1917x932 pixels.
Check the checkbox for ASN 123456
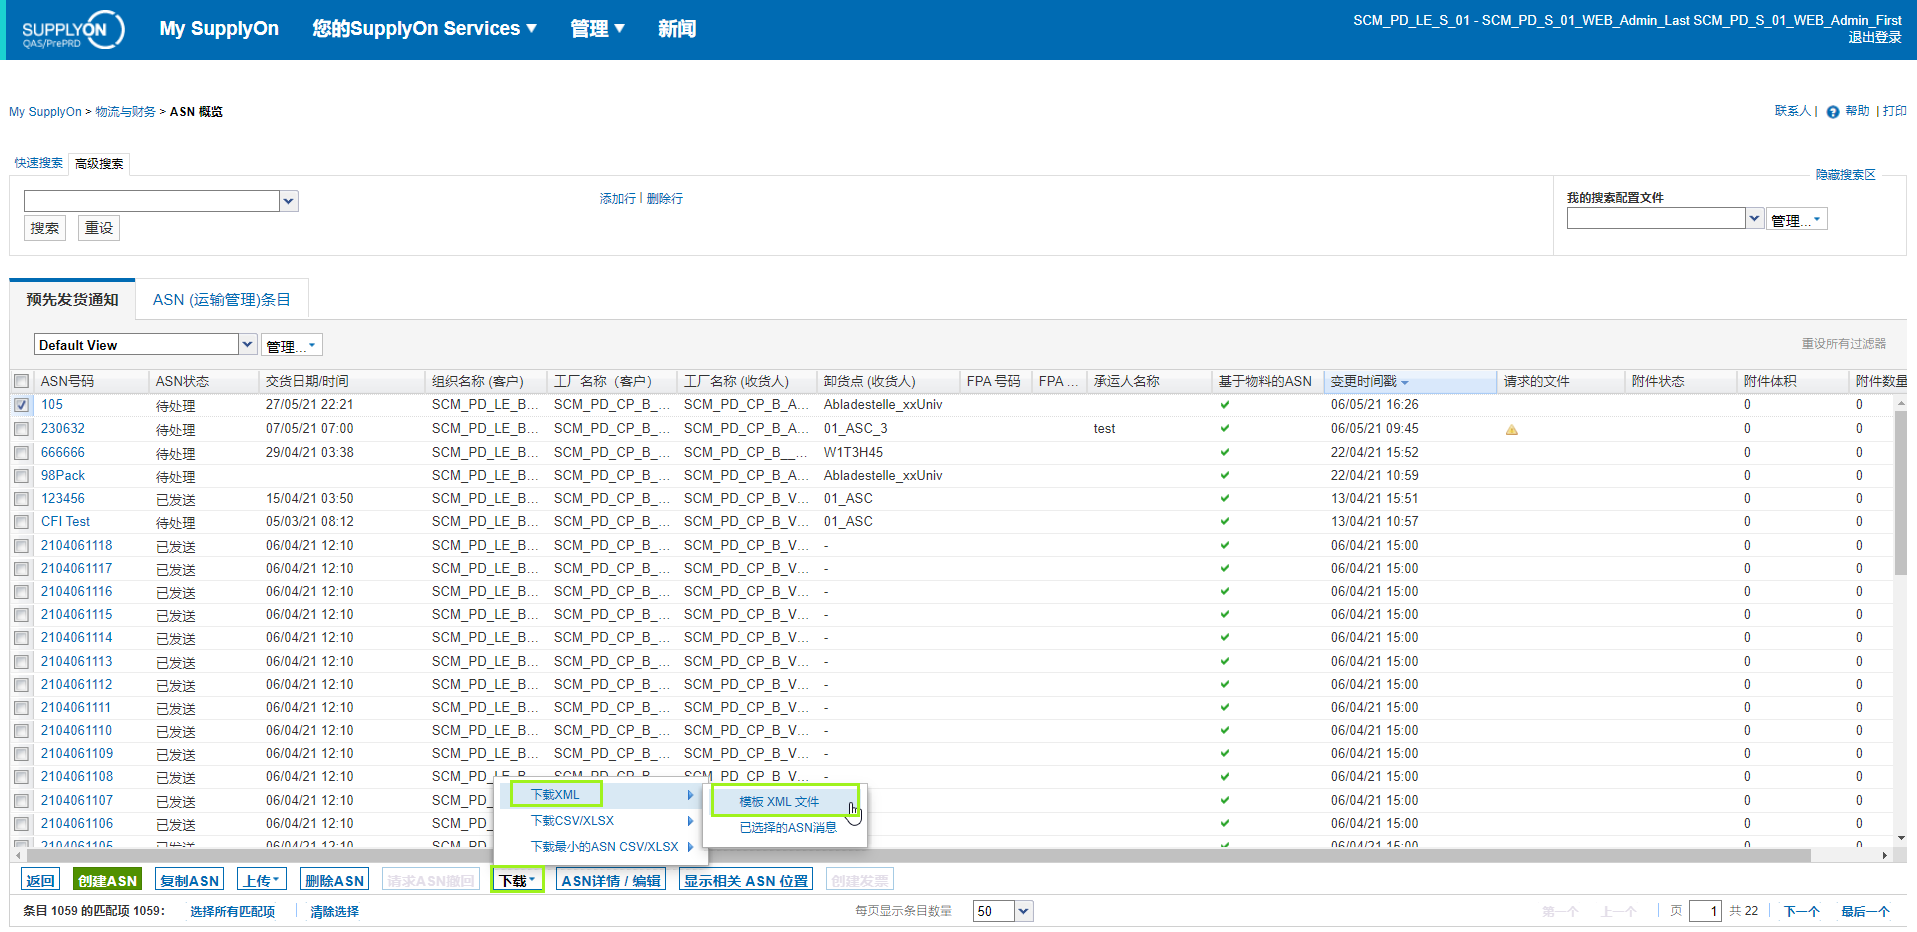pyautogui.click(x=21, y=499)
